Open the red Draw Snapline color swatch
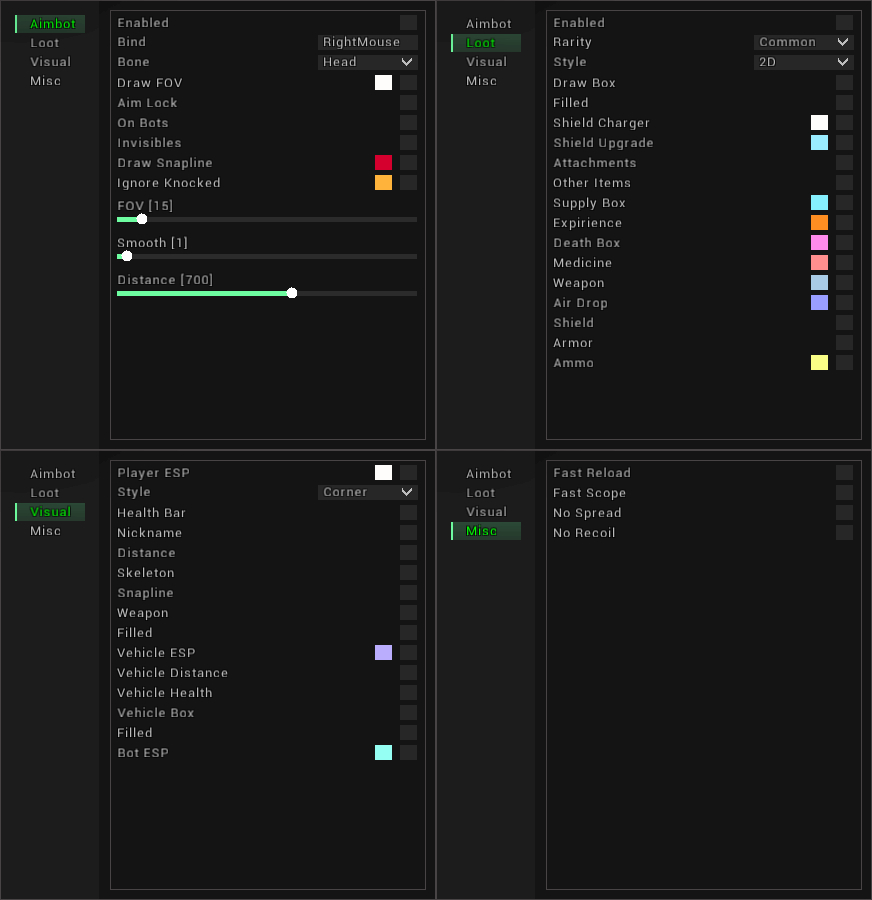Image resolution: width=872 pixels, height=900 pixels. 383,162
